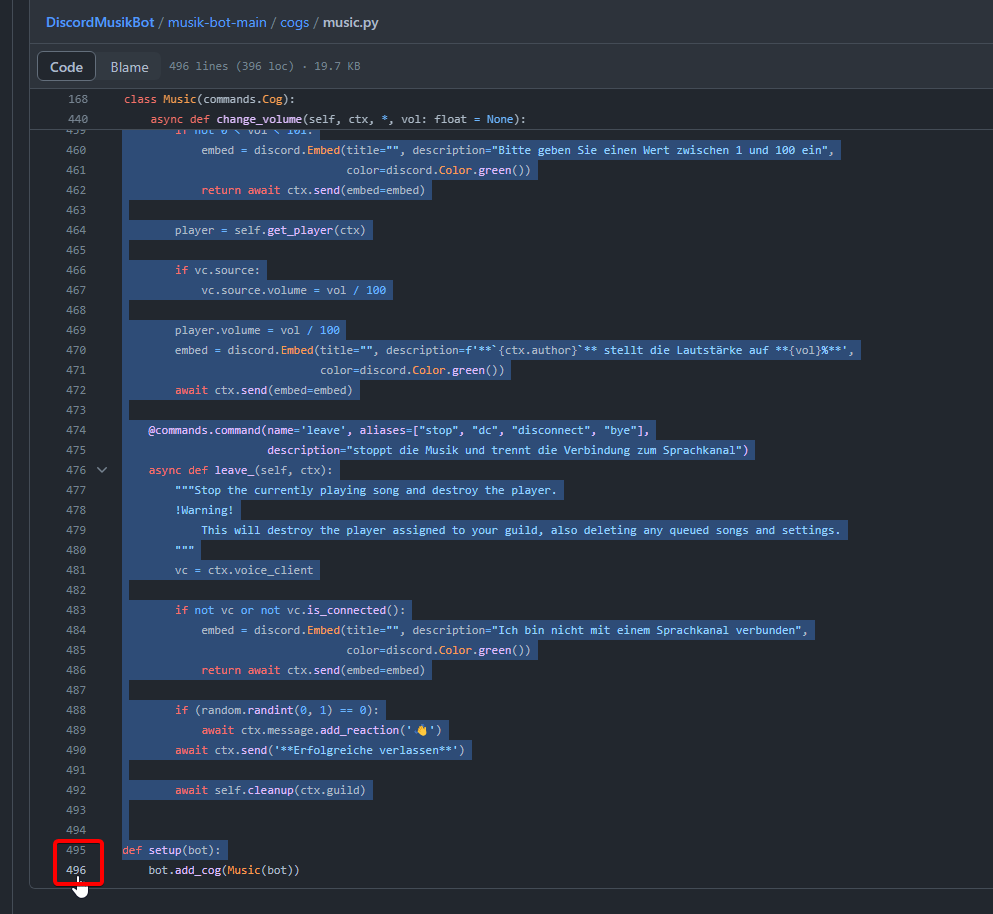Go to the cogs folder breadcrumb

click(x=296, y=22)
